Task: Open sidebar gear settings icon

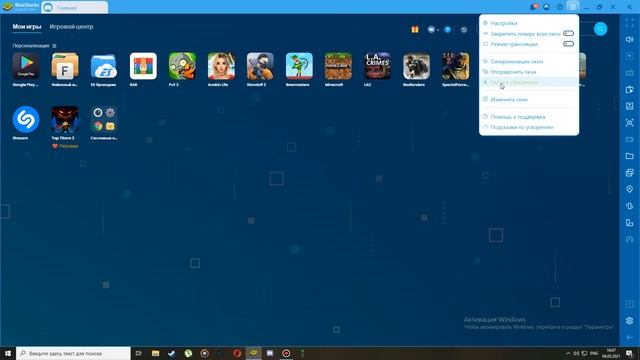Action: [x=629, y=321]
